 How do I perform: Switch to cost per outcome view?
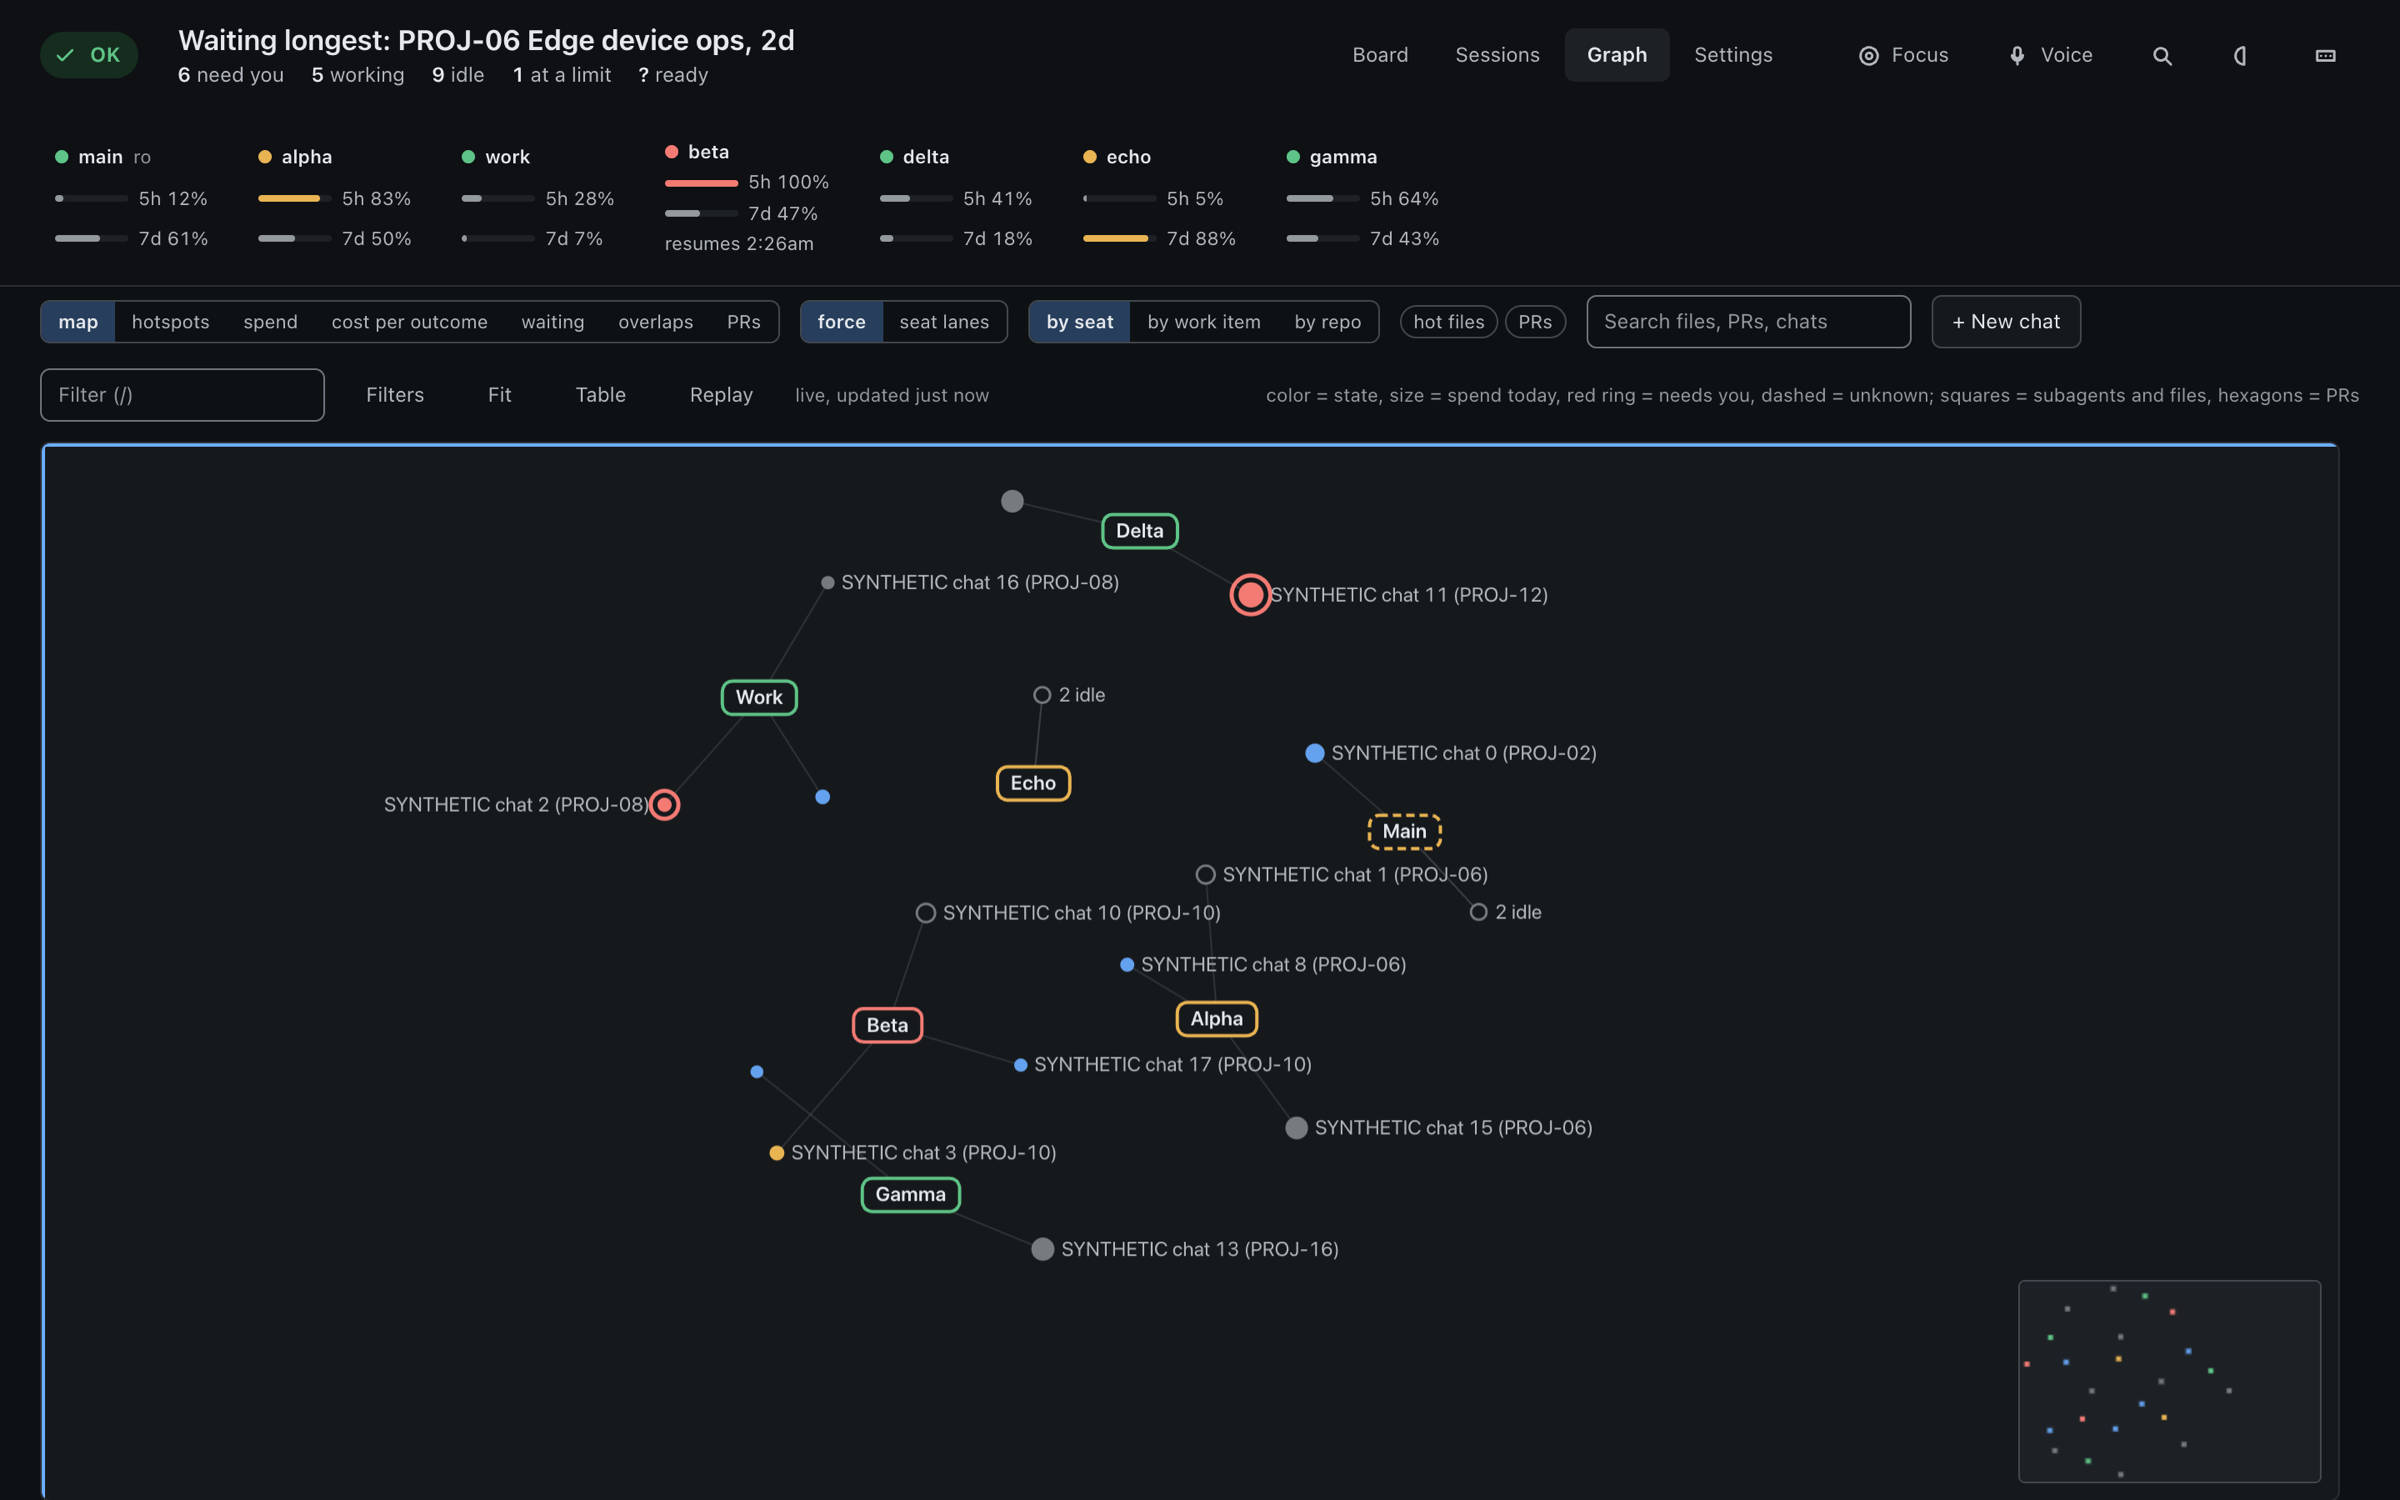click(409, 322)
